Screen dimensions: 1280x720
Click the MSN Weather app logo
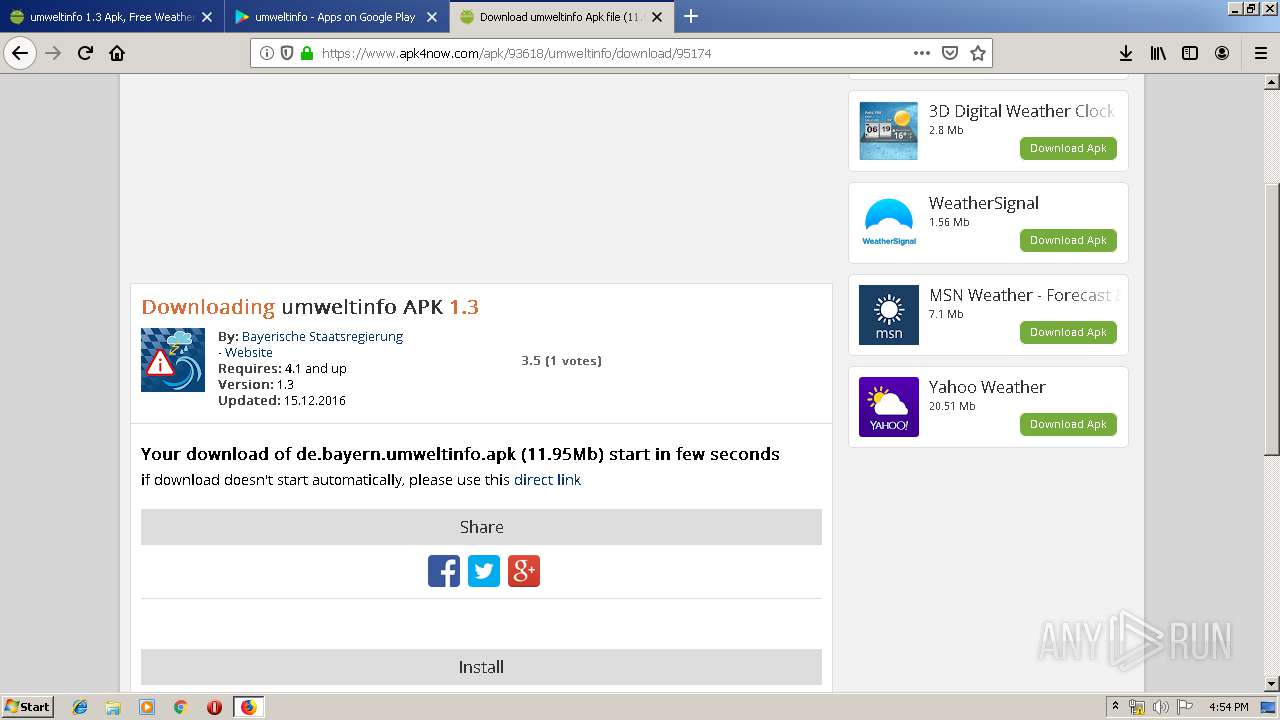tap(889, 315)
